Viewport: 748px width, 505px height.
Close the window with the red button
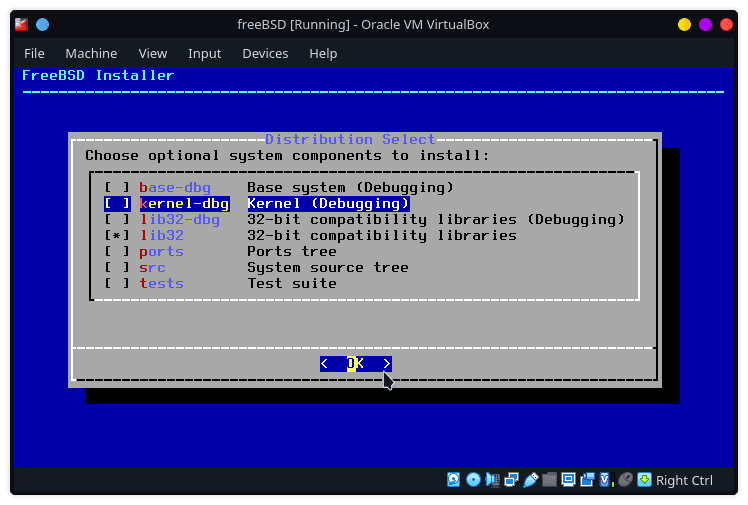coord(726,24)
